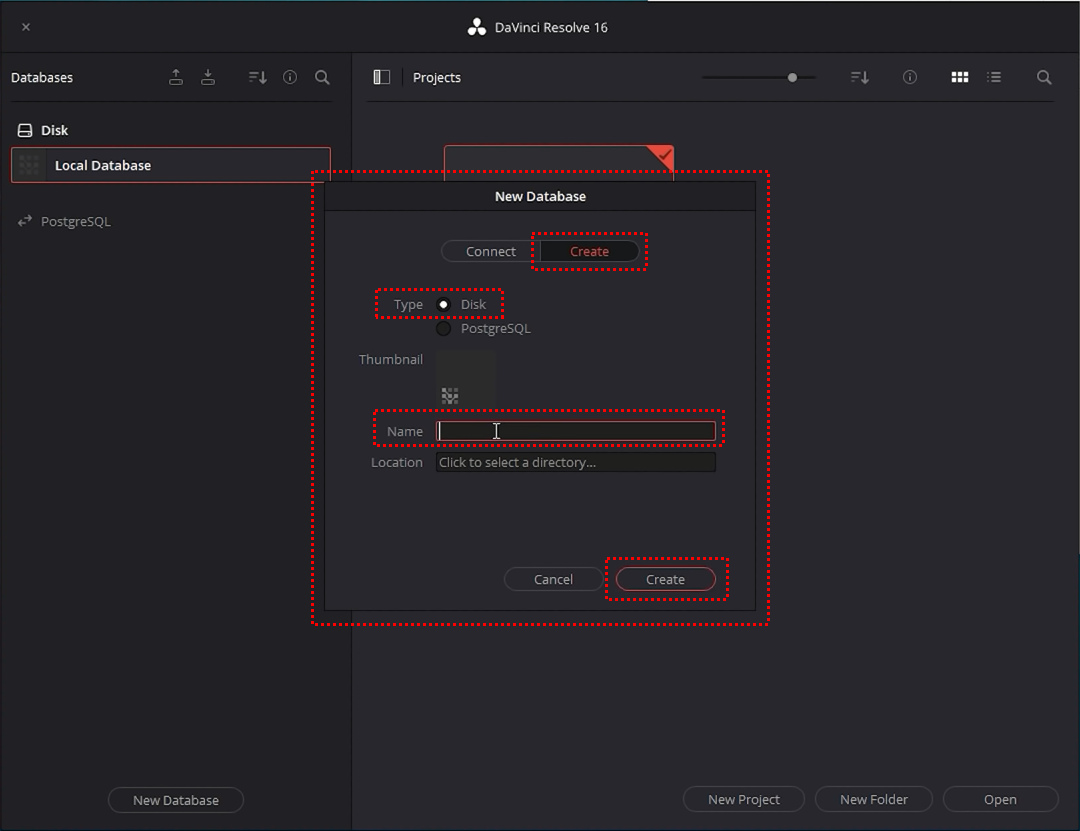The image size is (1080, 831).
Task: Select the PostgreSQL type radio button
Action: click(x=444, y=329)
